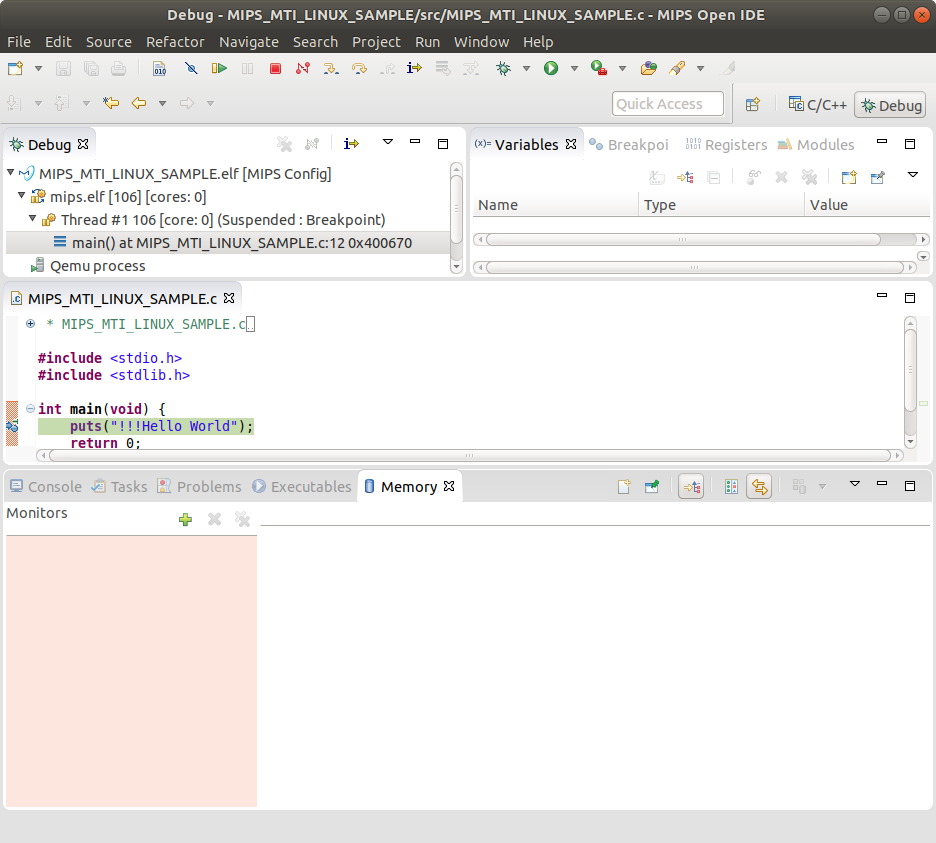Open the Debug view menu triangle

388,142
